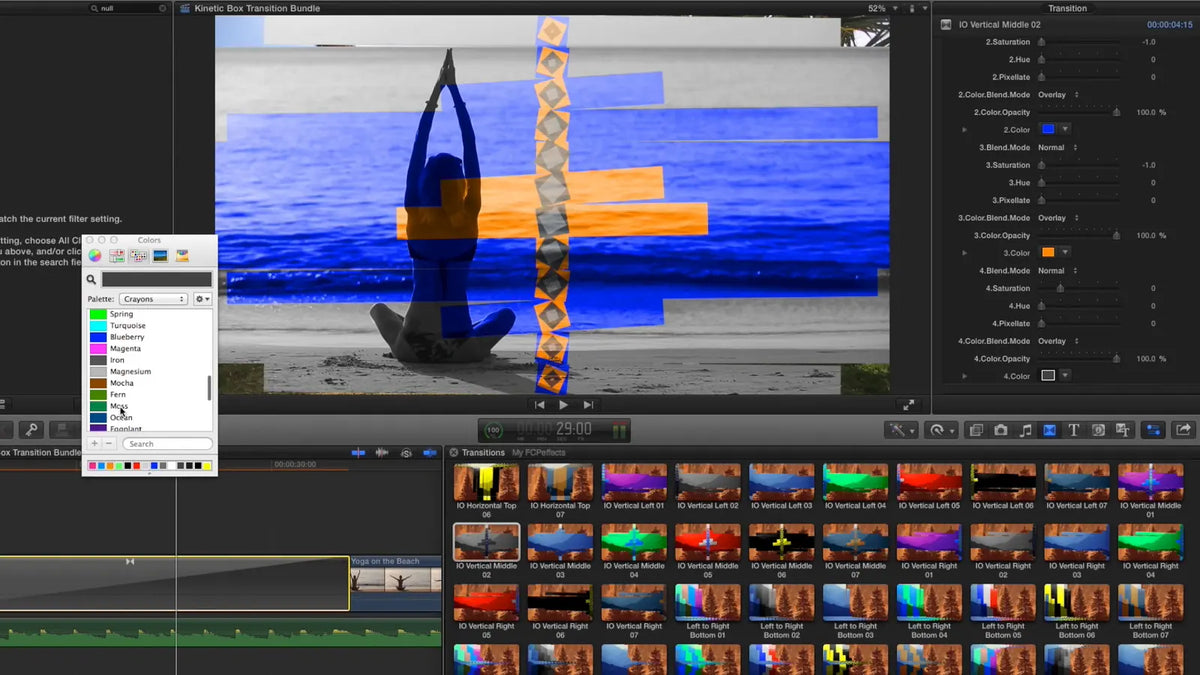1200x675 pixels.
Task: Toggle the Transitions browser icon
Action: [x=1050, y=430]
